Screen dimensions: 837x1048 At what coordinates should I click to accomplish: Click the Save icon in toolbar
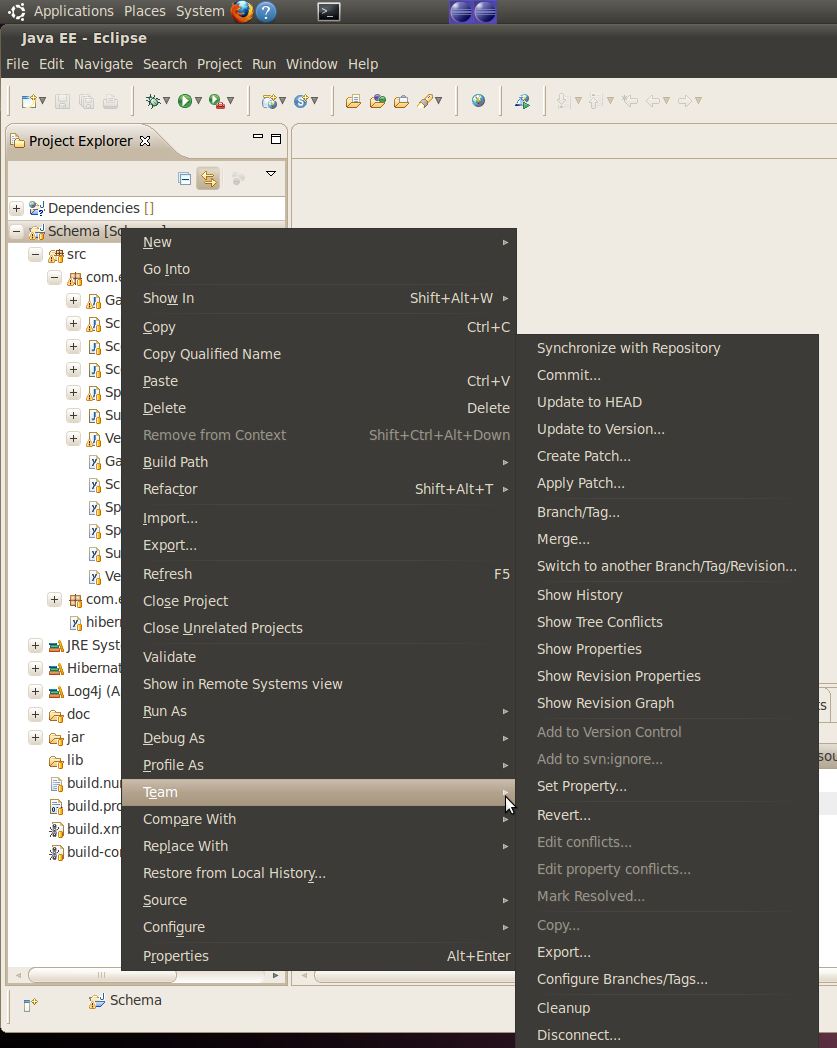[x=62, y=101]
